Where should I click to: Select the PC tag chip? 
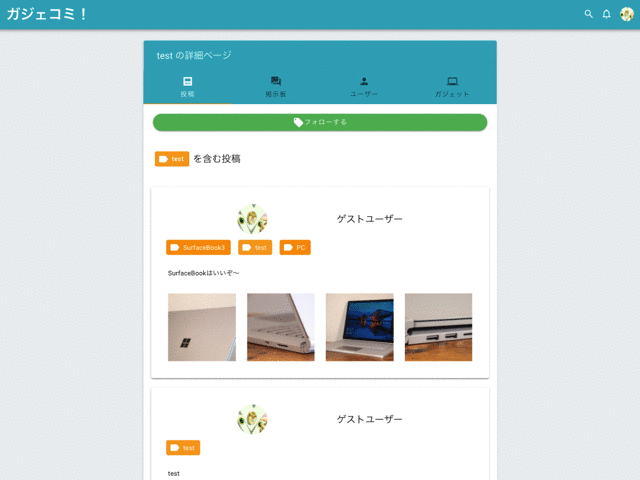coord(295,247)
